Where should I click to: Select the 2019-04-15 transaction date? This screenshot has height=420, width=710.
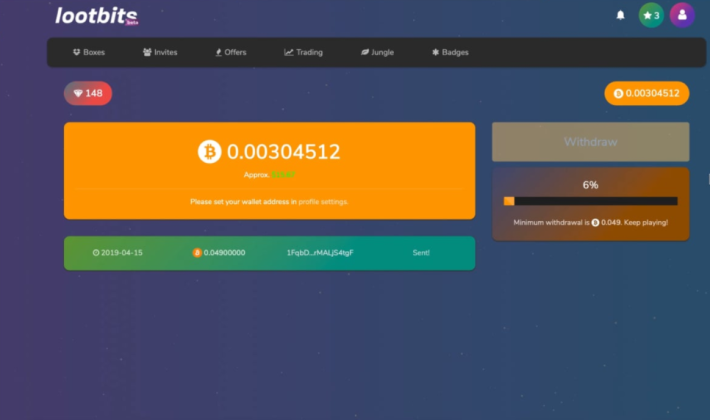(x=118, y=253)
